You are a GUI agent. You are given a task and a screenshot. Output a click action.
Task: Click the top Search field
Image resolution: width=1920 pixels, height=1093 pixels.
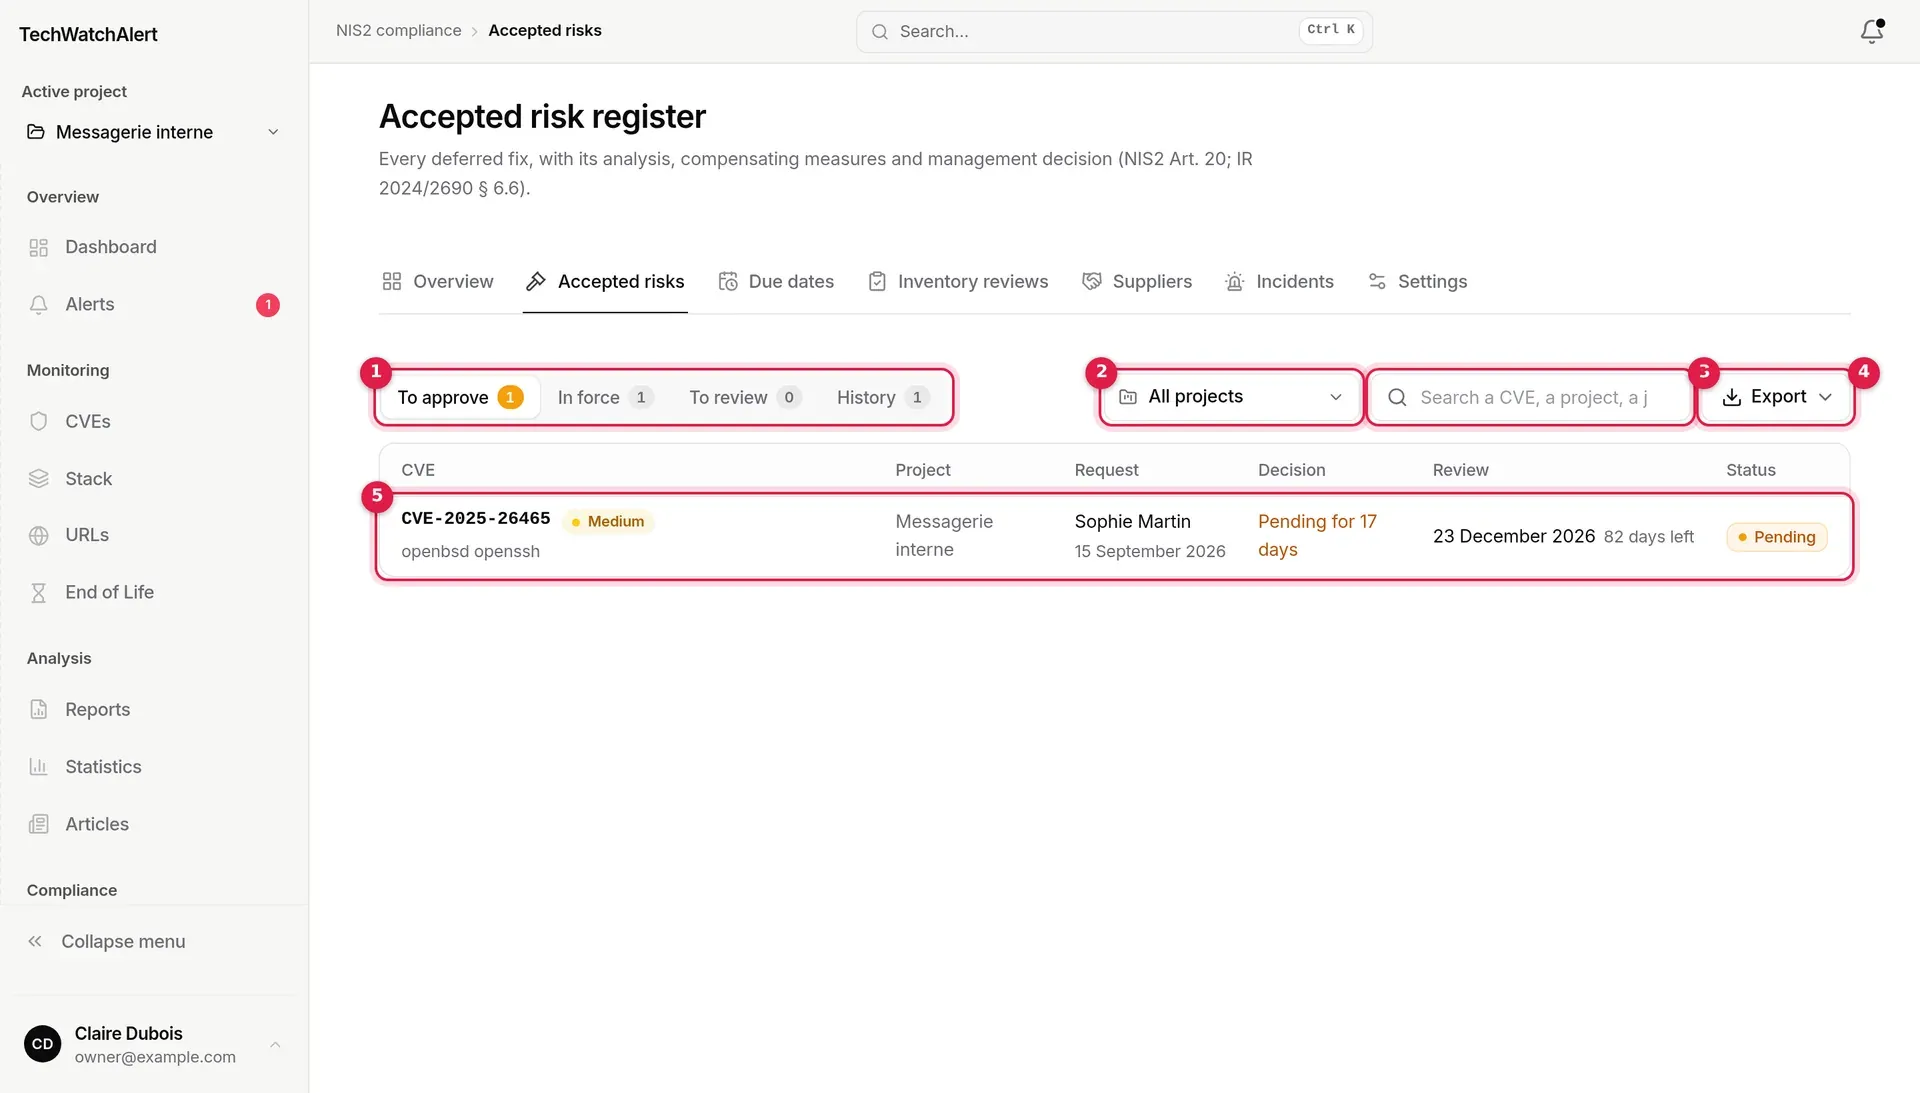[1114, 32]
